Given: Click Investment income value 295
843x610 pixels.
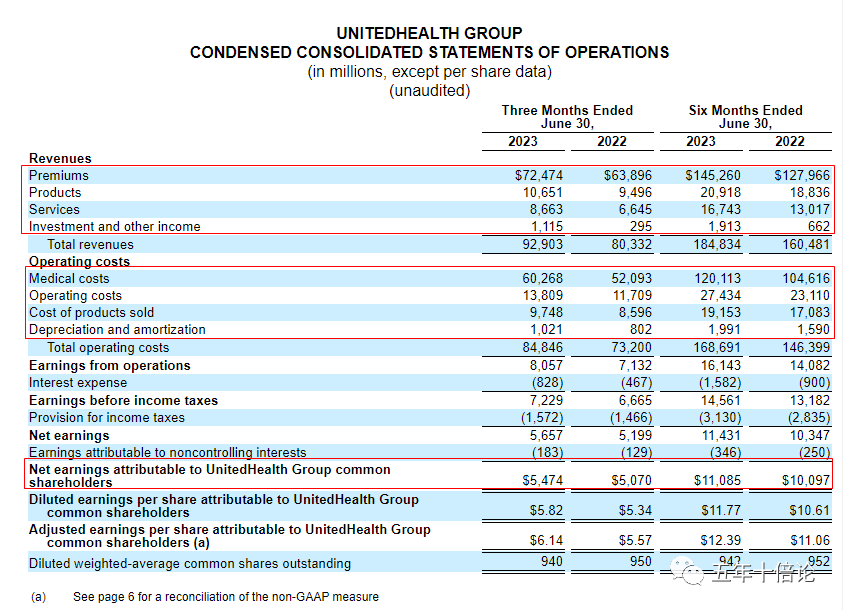Looking at the screenshot, I should (641, 227).
